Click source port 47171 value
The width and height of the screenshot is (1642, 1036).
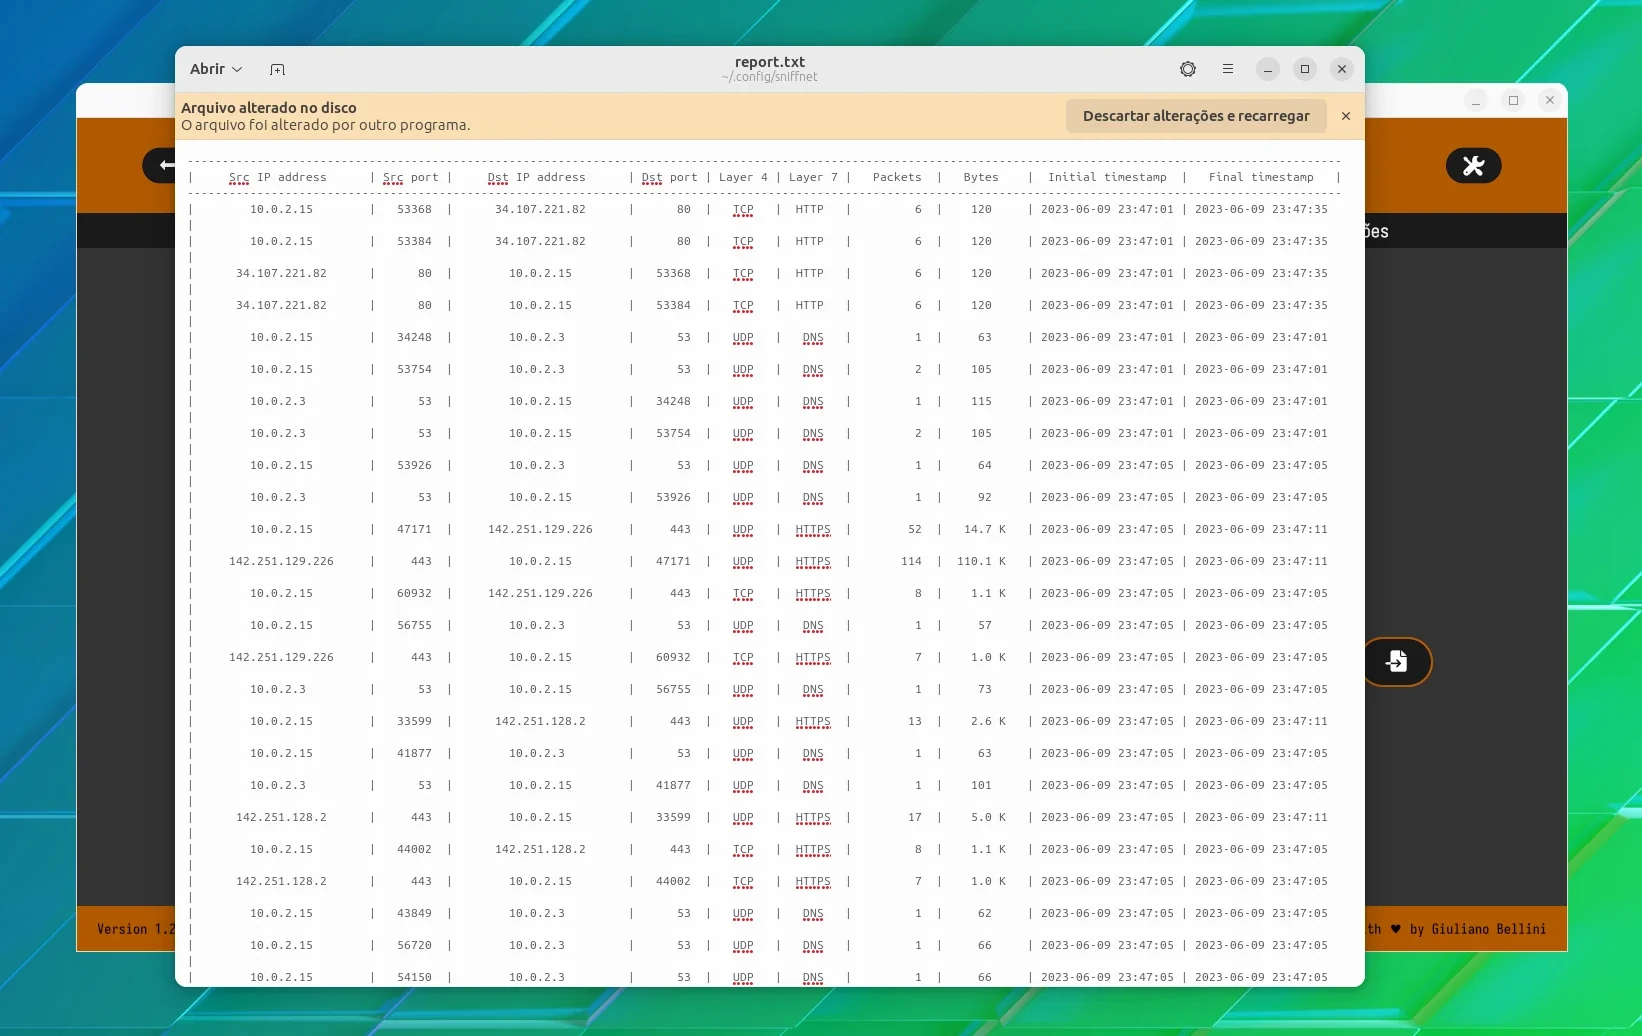(x=414, y=529)
